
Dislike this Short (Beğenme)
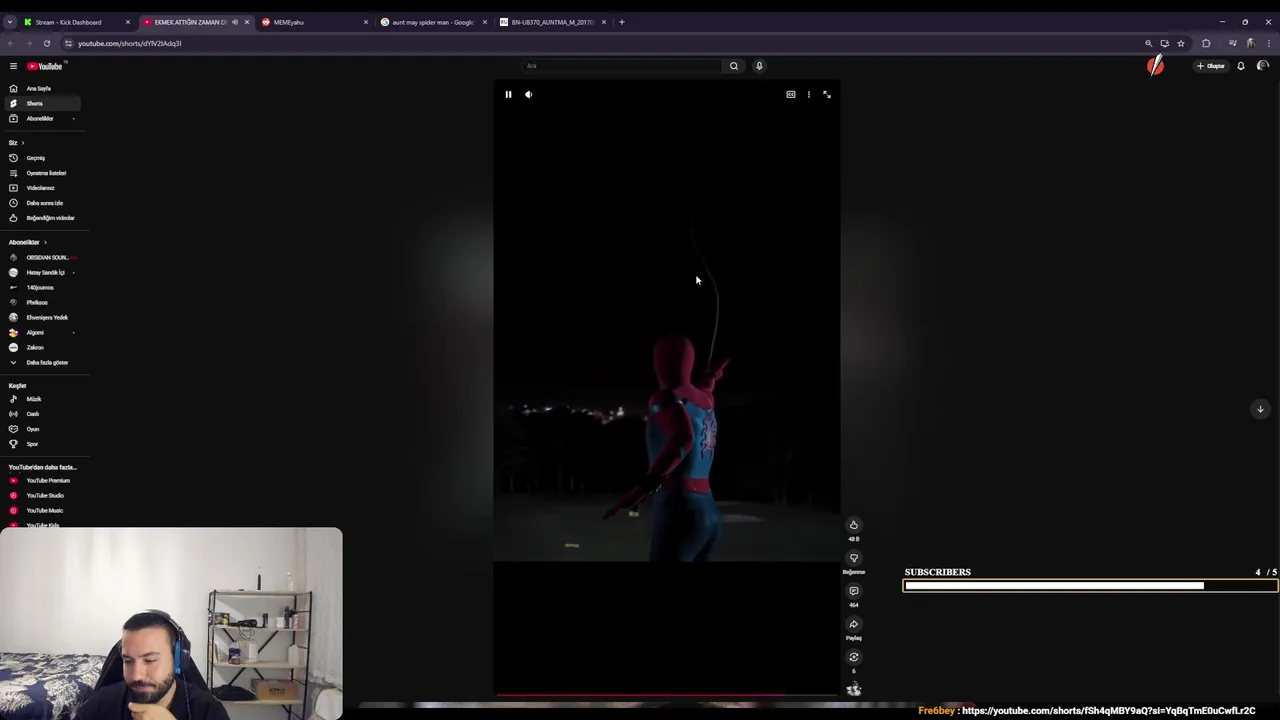854,558
